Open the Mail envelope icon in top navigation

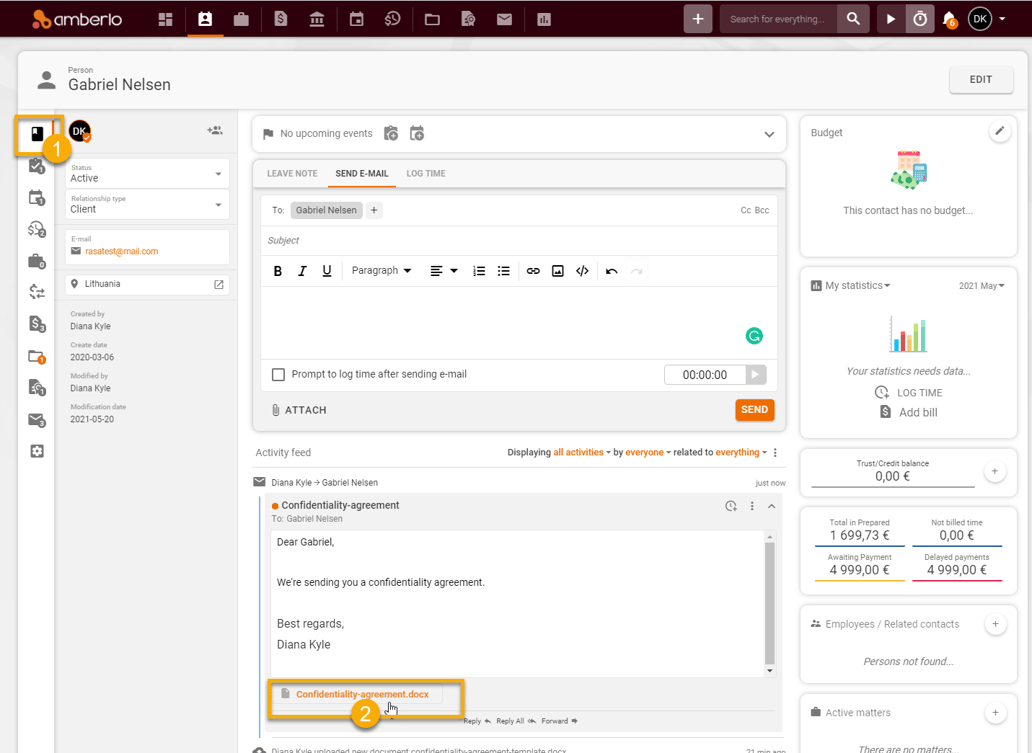[504, 18]
